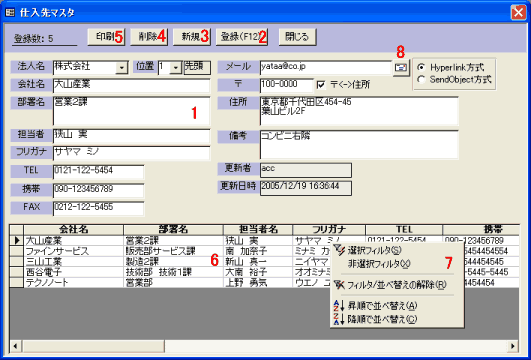The height and width of the screenshot is (360, 531).
Task: Select the SendObject方式 radio button
Action: point(421,80)
